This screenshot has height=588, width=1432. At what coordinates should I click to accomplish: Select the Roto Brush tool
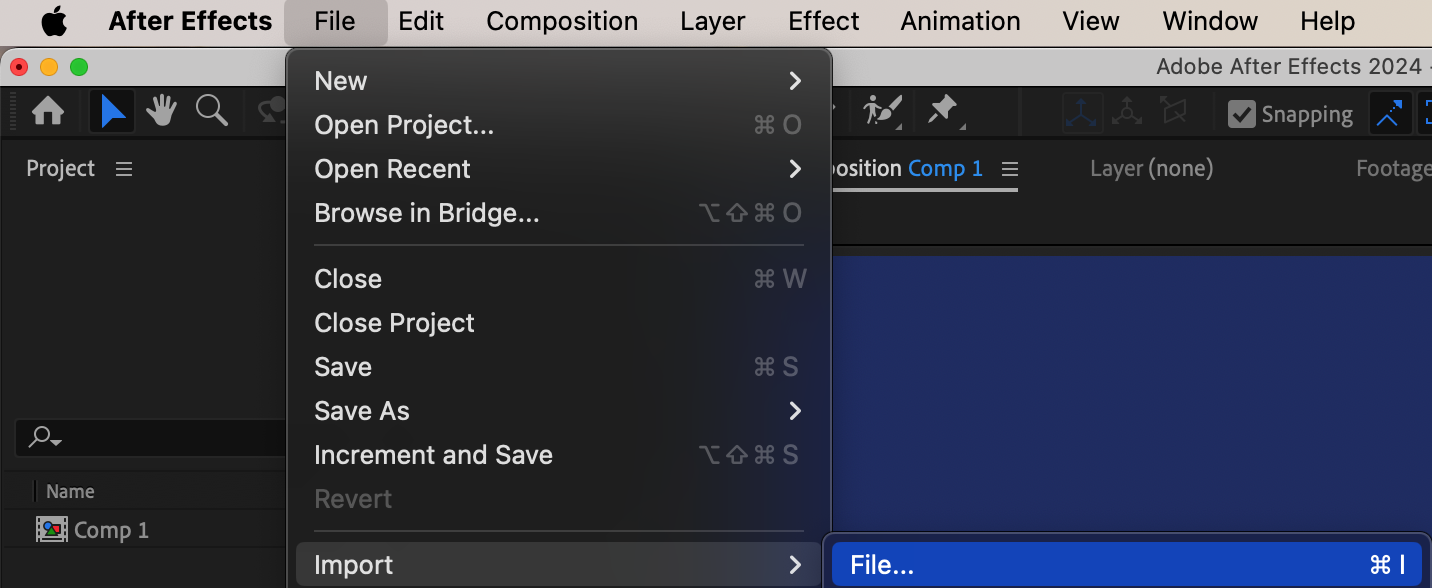tap(883, 111)
